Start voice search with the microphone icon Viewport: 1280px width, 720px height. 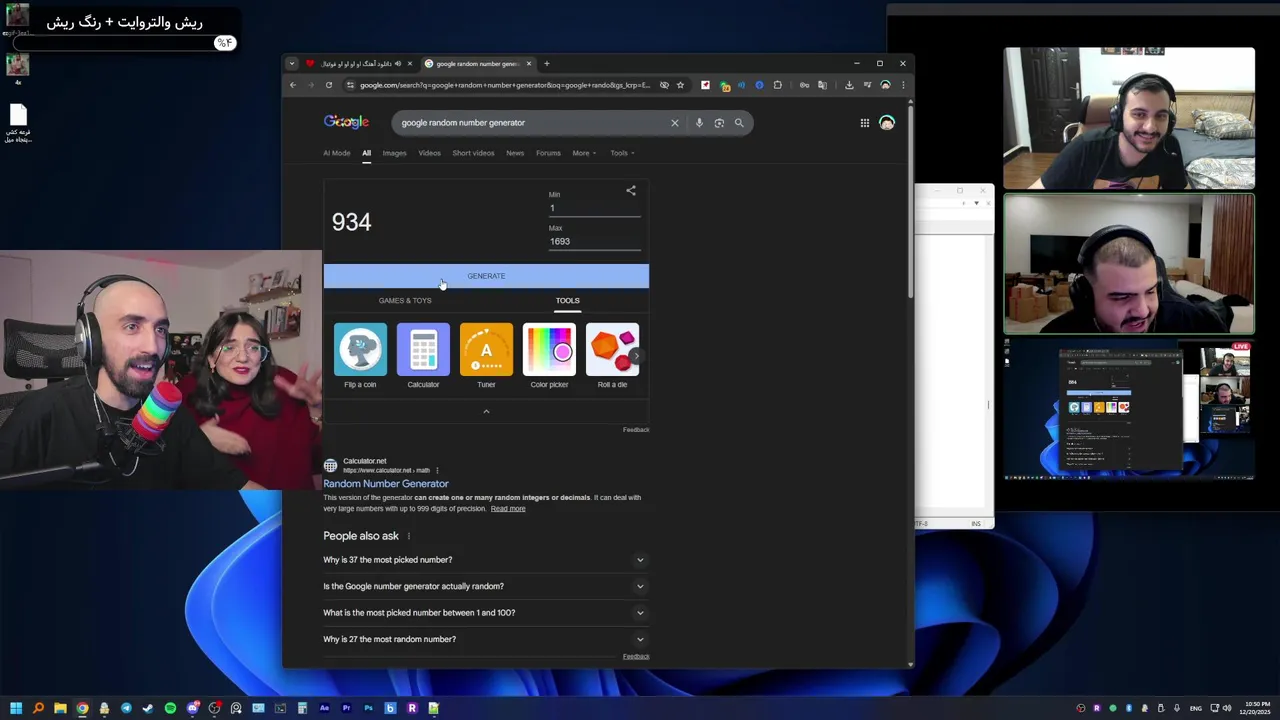point(699,123)
